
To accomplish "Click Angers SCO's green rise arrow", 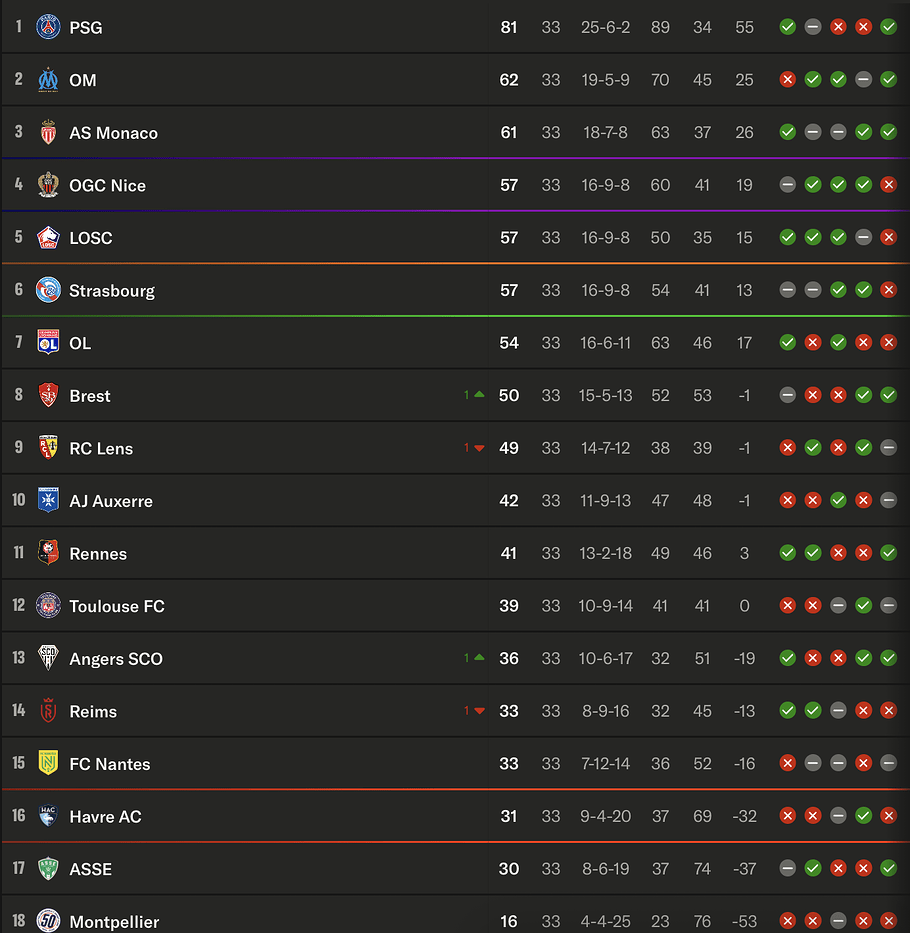I will 479,658.
